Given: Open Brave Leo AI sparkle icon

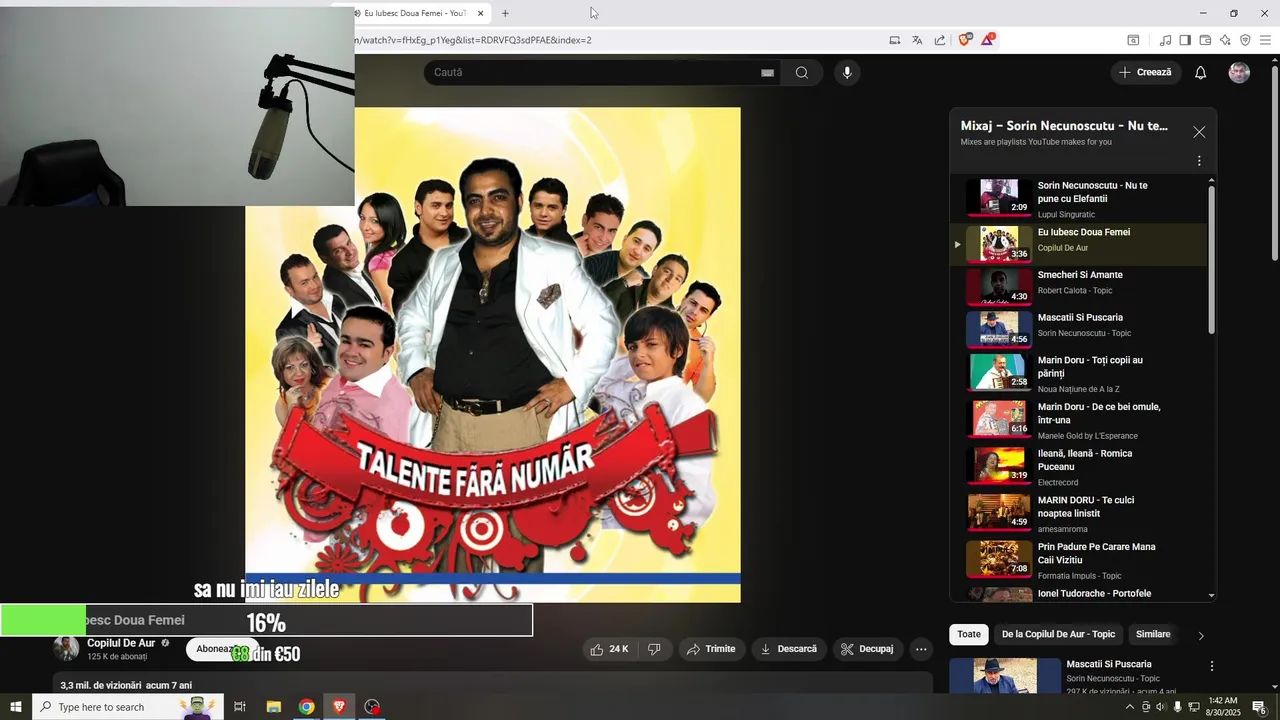Looking at the screenshot, I should [x=1225, y=40].
